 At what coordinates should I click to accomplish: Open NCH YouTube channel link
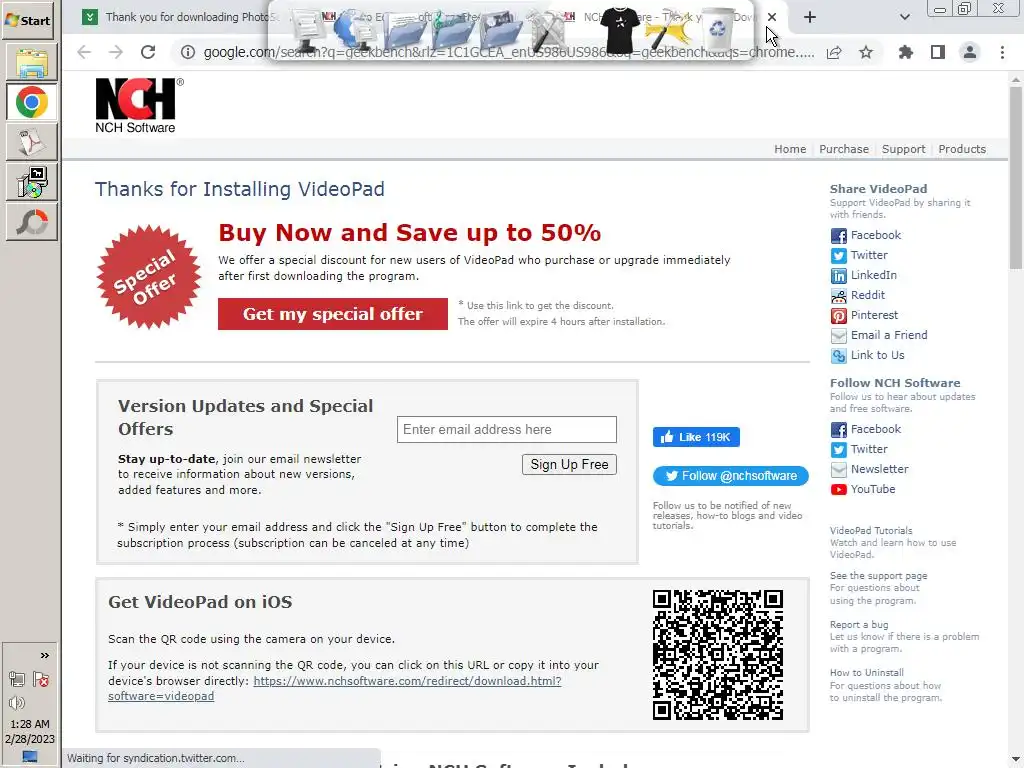point(863,489)
